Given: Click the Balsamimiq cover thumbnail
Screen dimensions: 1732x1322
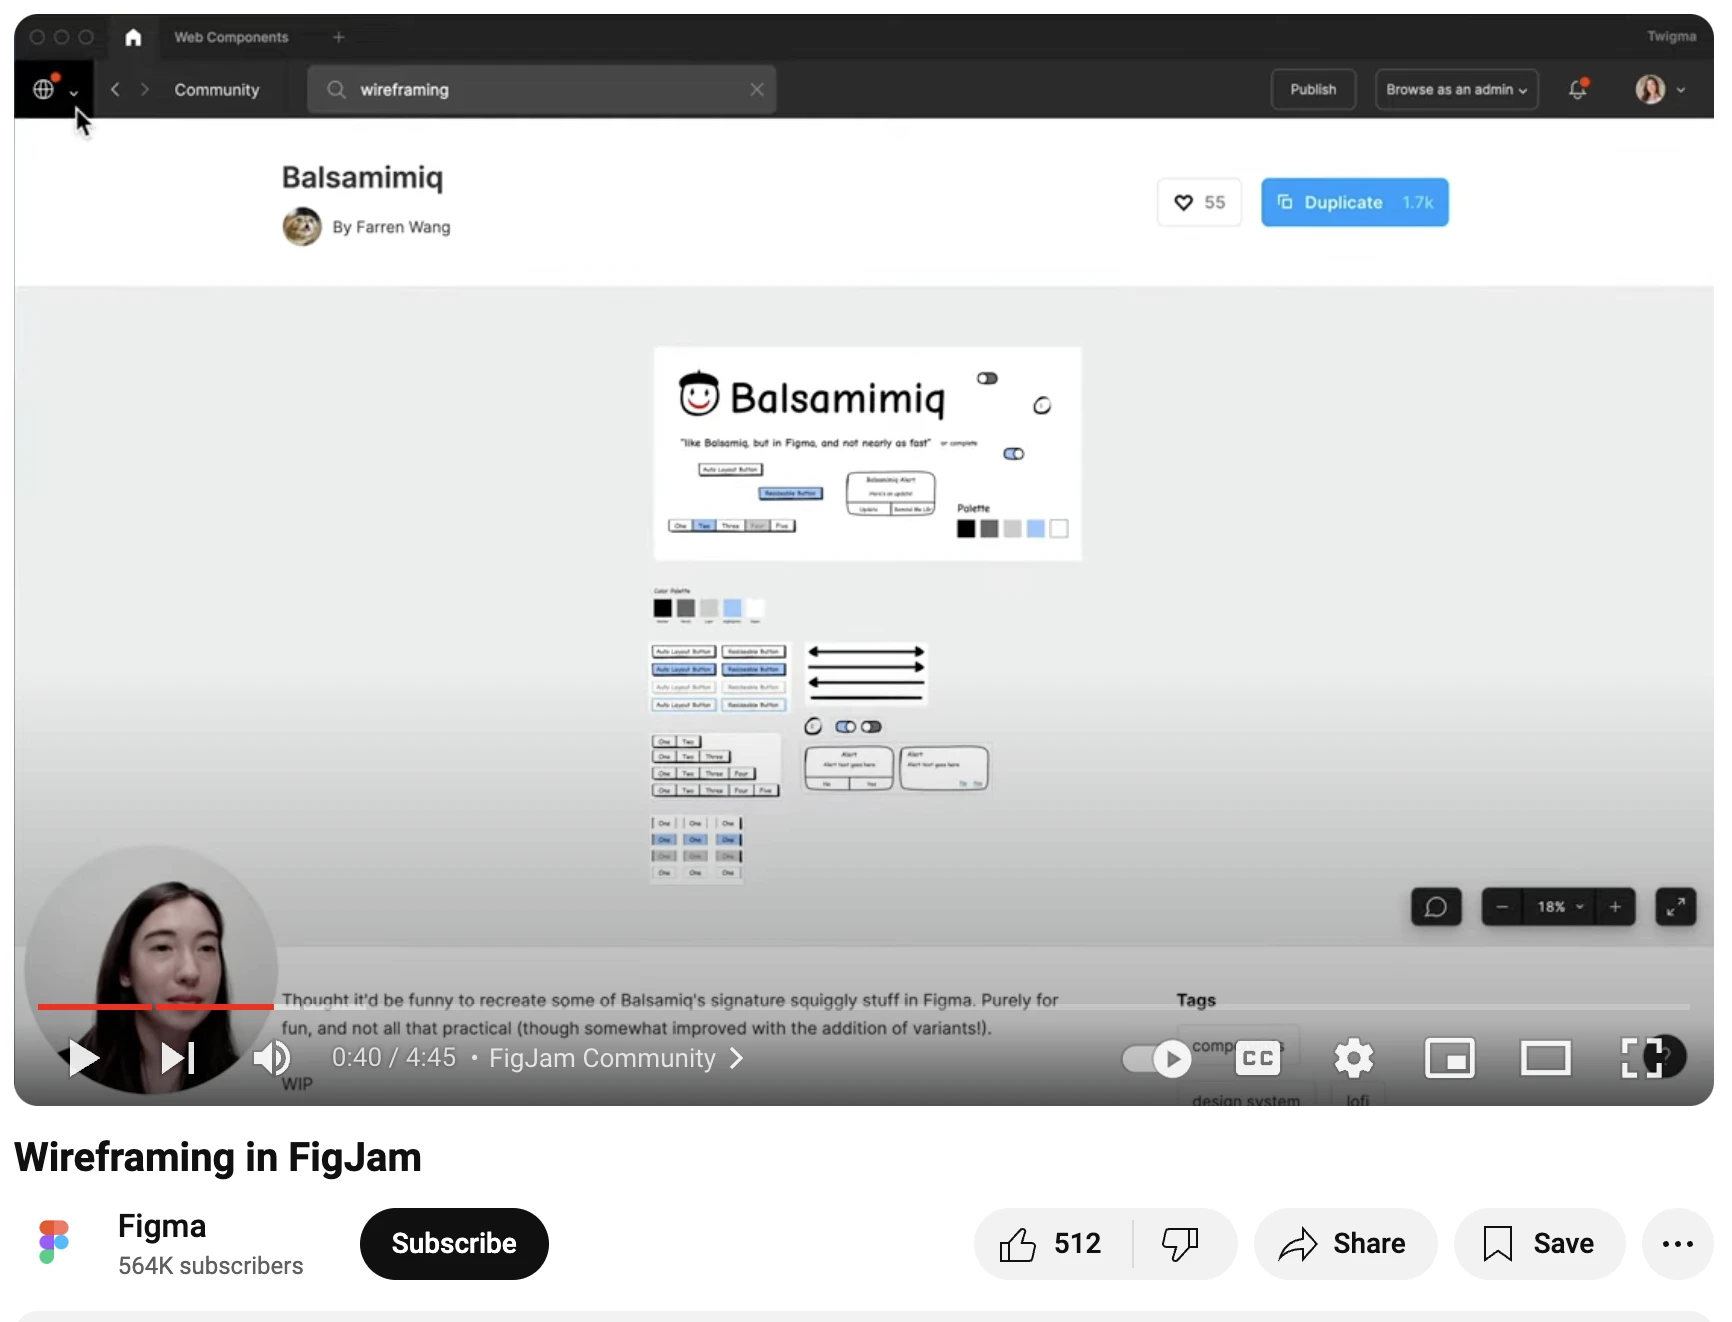Looking at the screenshot, I should click(x=867, y=453).
